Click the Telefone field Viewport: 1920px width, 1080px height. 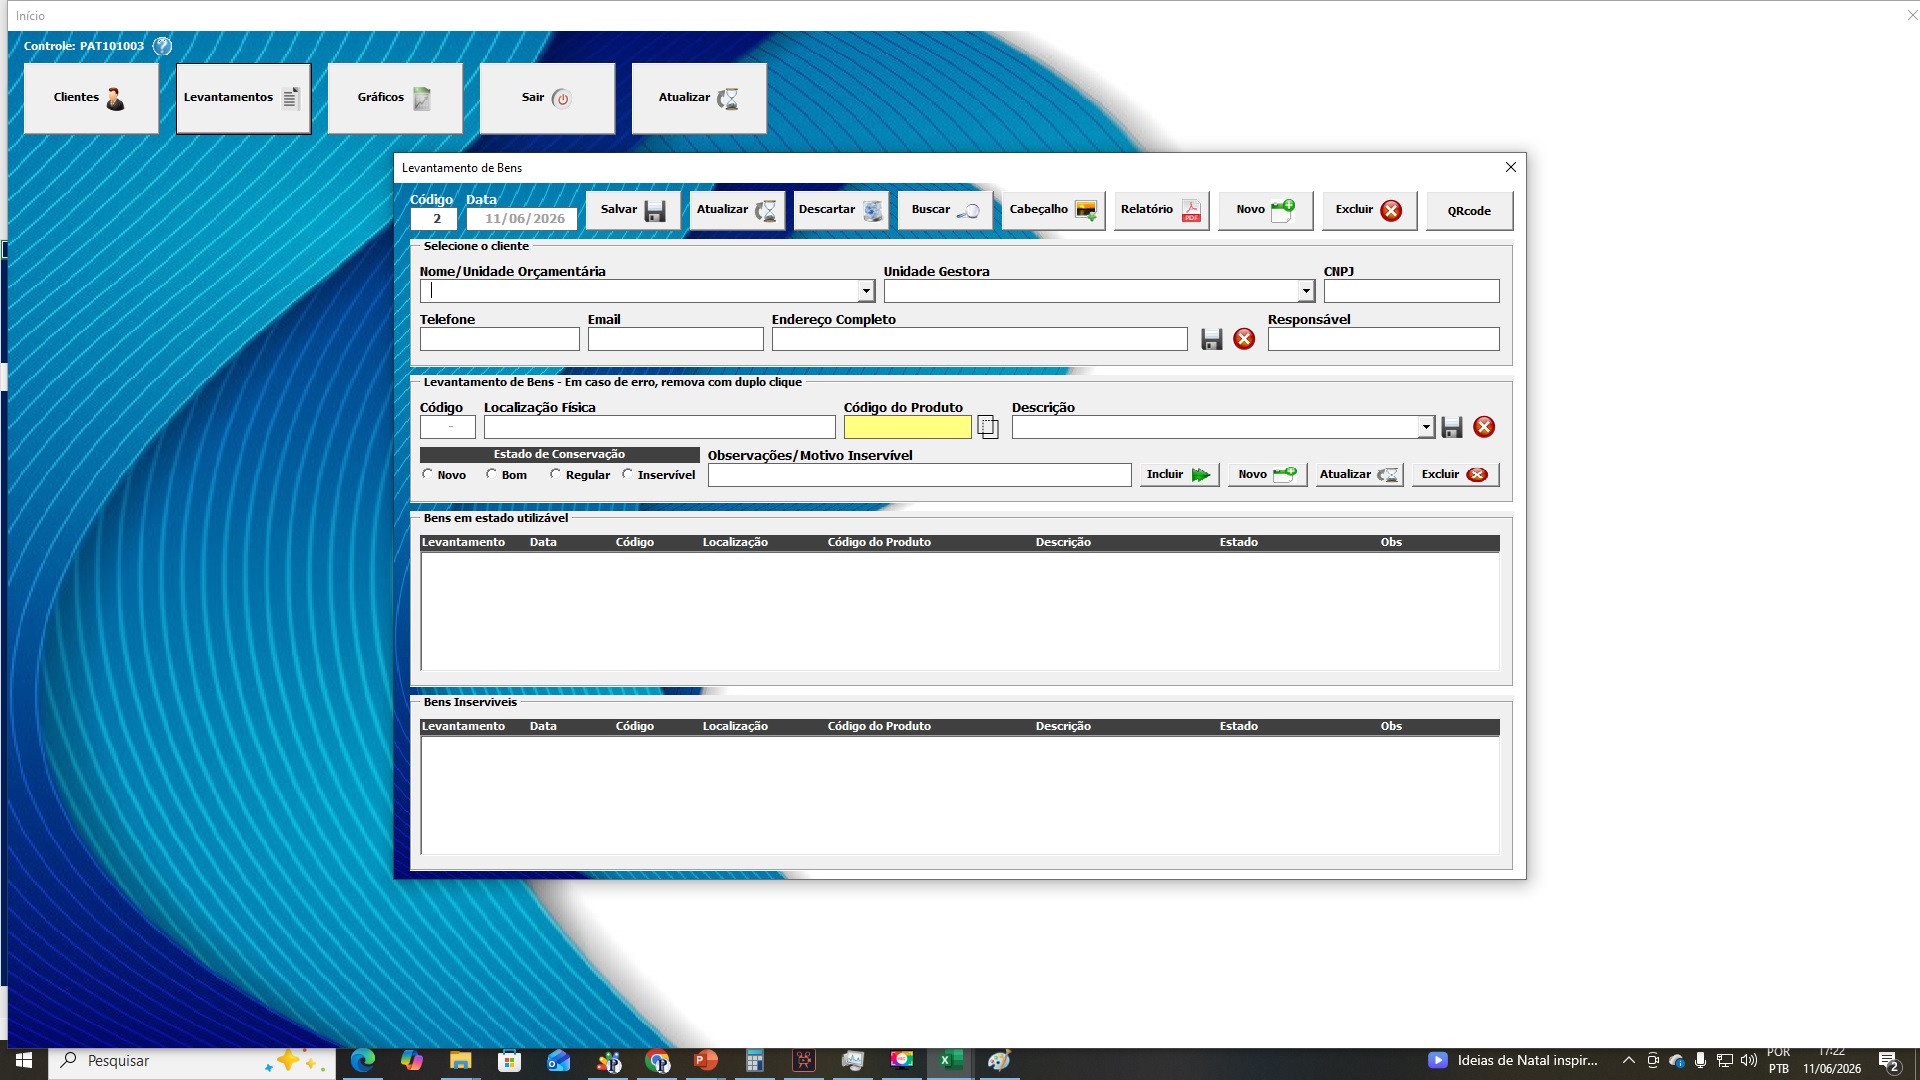499,339
